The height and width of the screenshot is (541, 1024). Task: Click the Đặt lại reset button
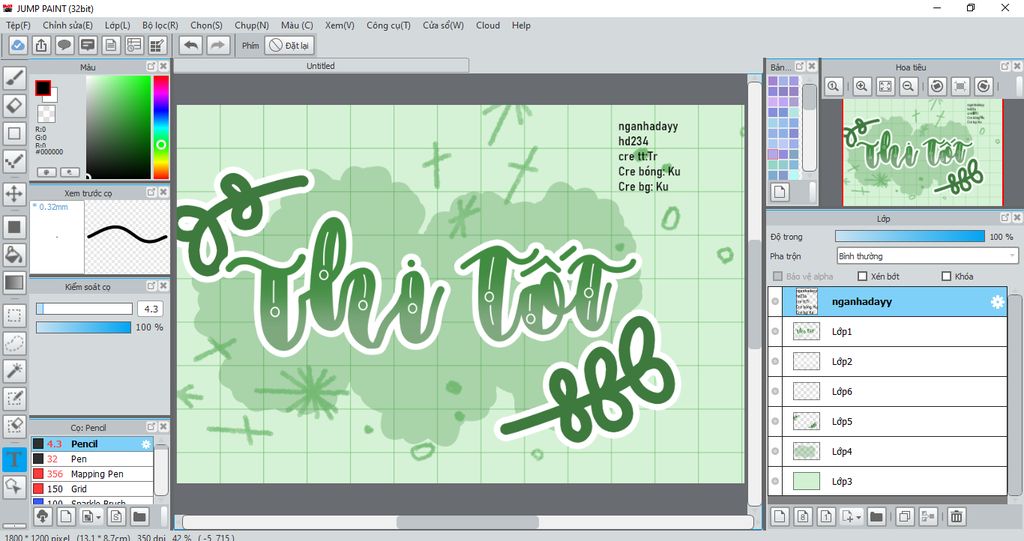(x=290, y=45)
